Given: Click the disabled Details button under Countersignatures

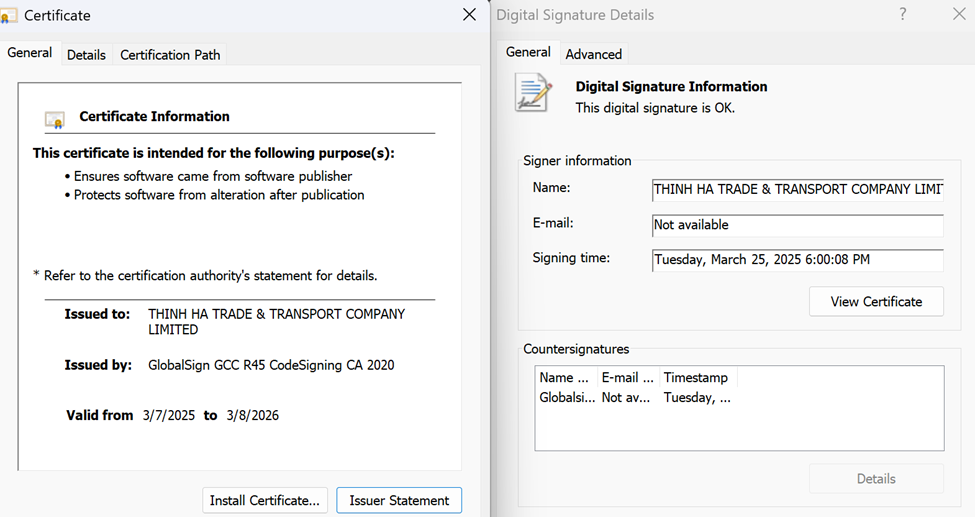Looking at the screenshot, I should coord(876,478).
